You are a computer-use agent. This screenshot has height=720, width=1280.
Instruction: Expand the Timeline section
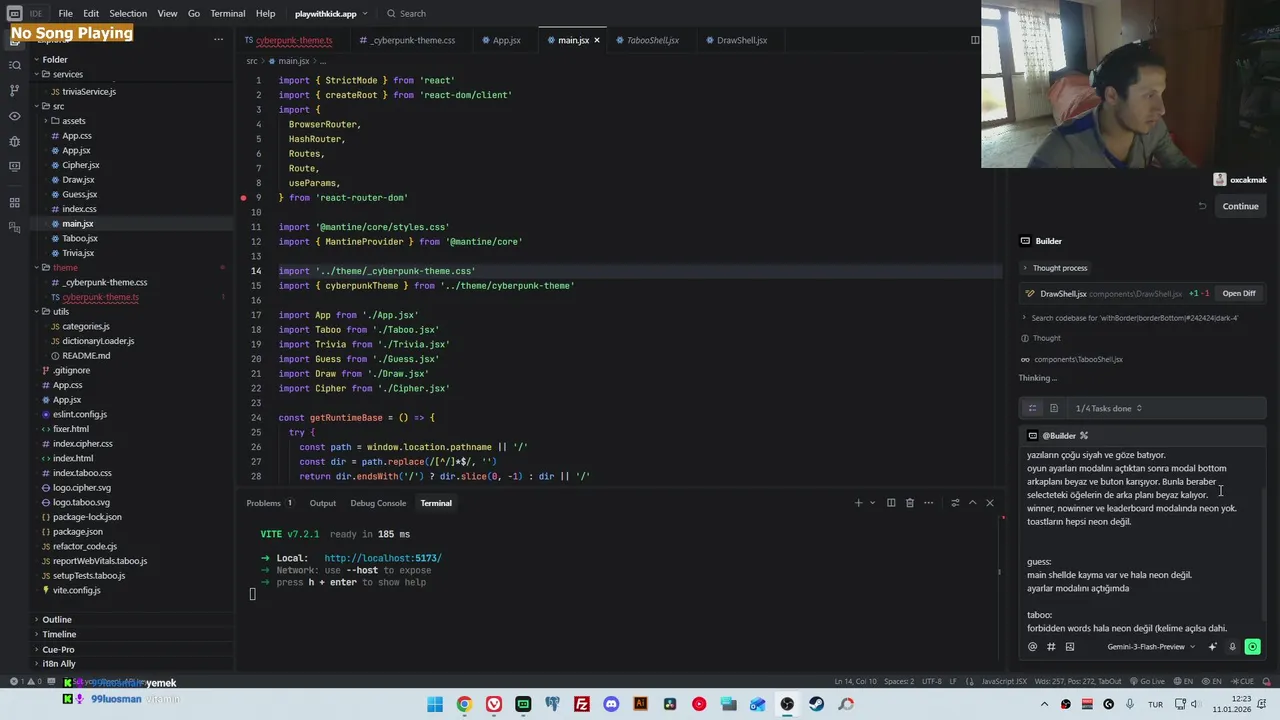(x=59, y=634)
